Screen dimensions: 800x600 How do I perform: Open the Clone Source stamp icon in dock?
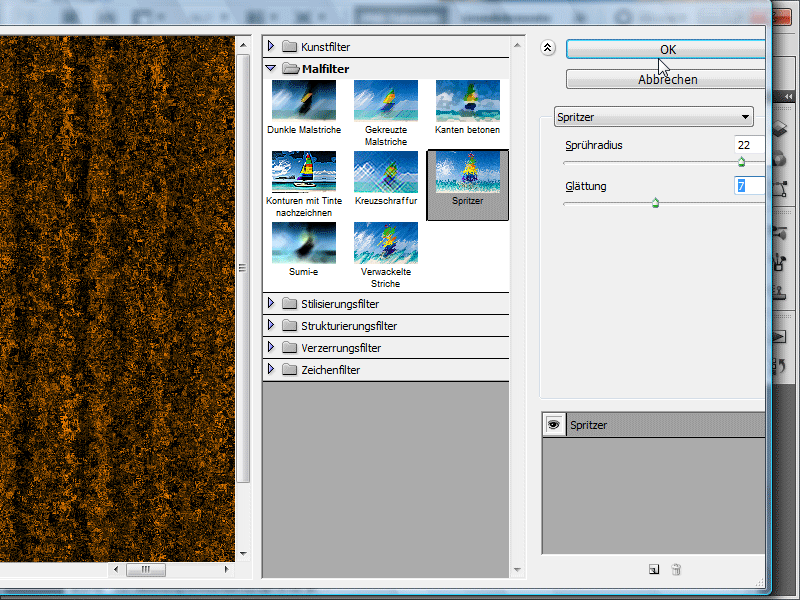(780, 292)
